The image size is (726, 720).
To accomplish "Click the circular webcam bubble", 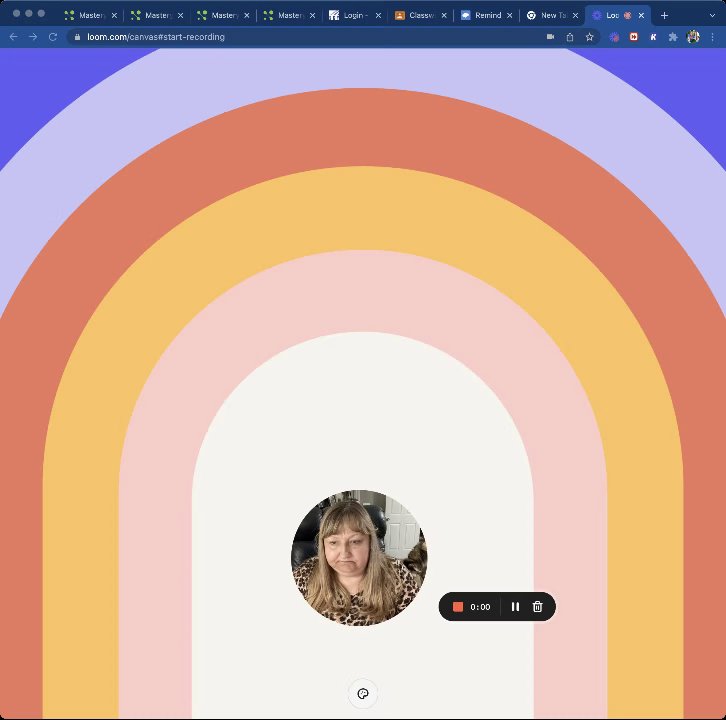I will pyautogui.click(x=359, y=558).
